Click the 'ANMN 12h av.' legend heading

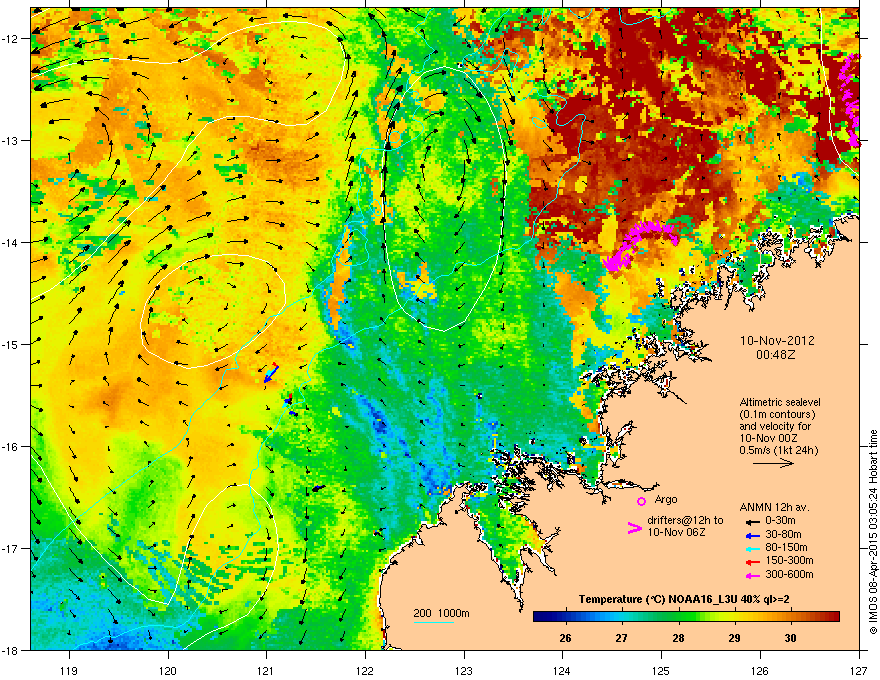click(774, 507)
